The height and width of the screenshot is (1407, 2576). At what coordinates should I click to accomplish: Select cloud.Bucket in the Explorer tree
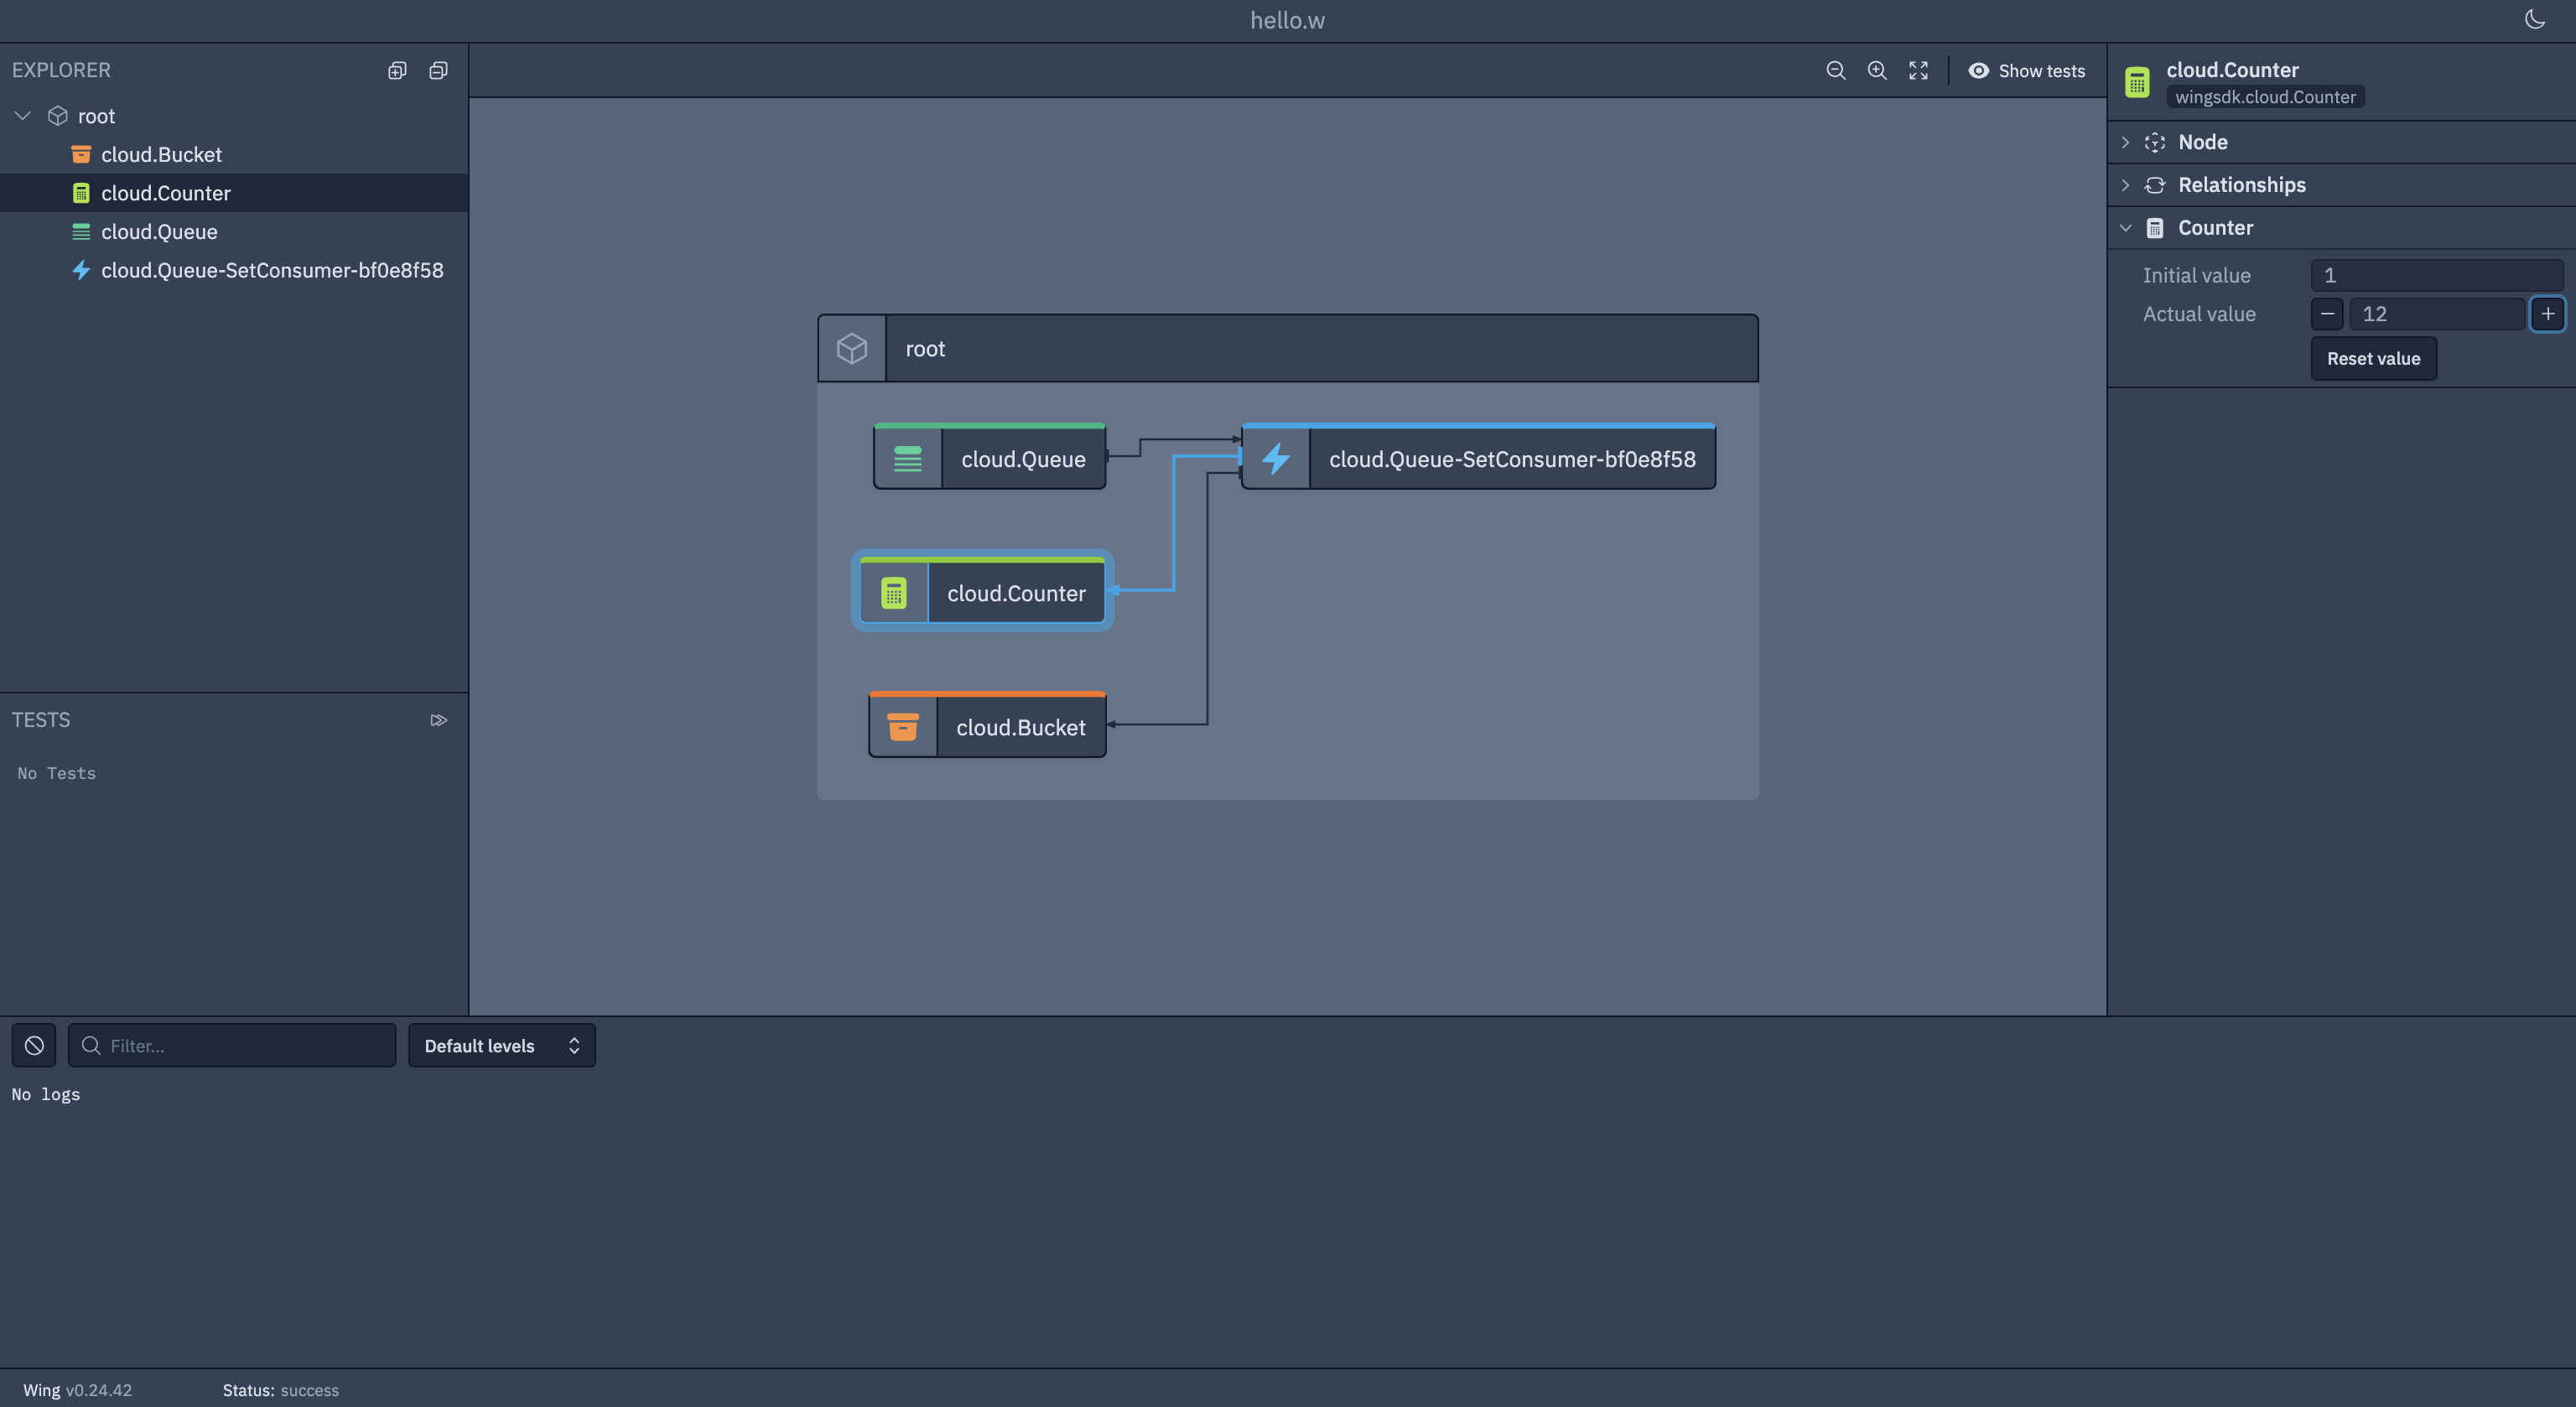tap(161, 153)
